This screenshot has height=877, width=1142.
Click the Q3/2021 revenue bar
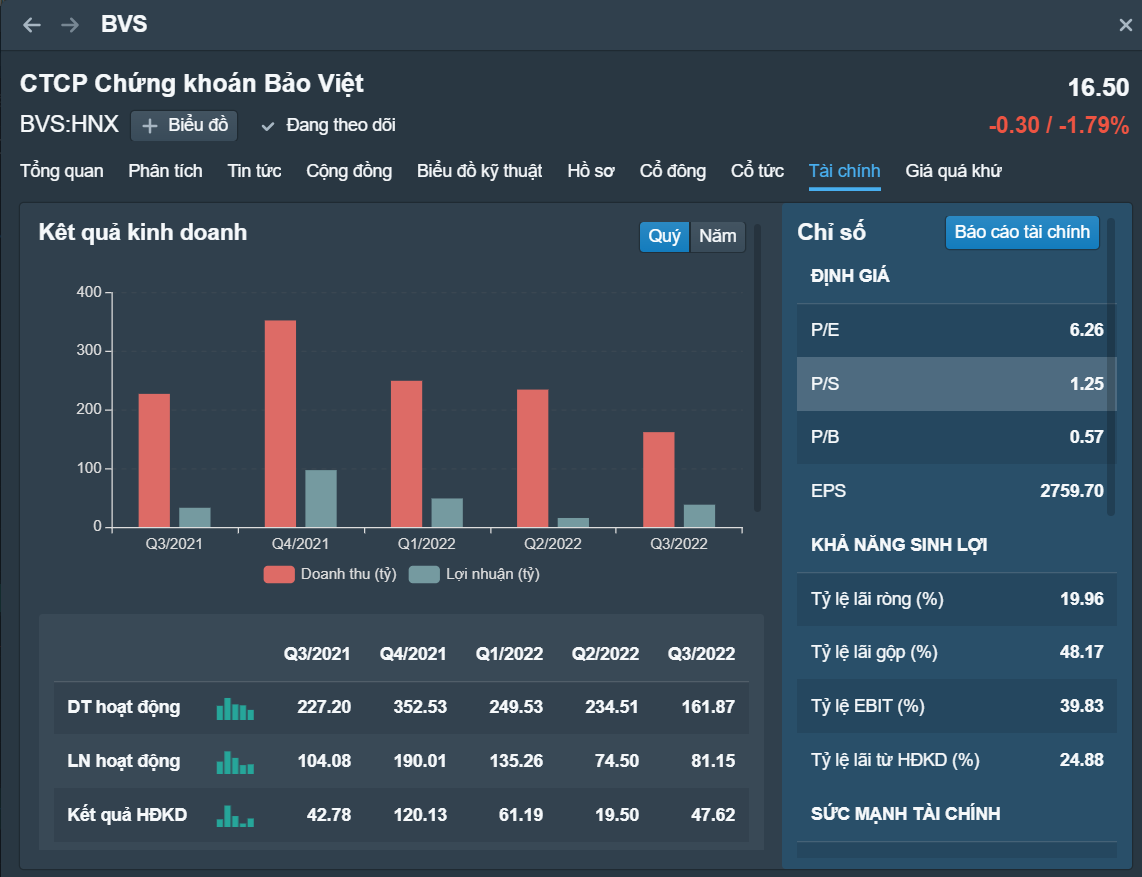tap(154, 460)
